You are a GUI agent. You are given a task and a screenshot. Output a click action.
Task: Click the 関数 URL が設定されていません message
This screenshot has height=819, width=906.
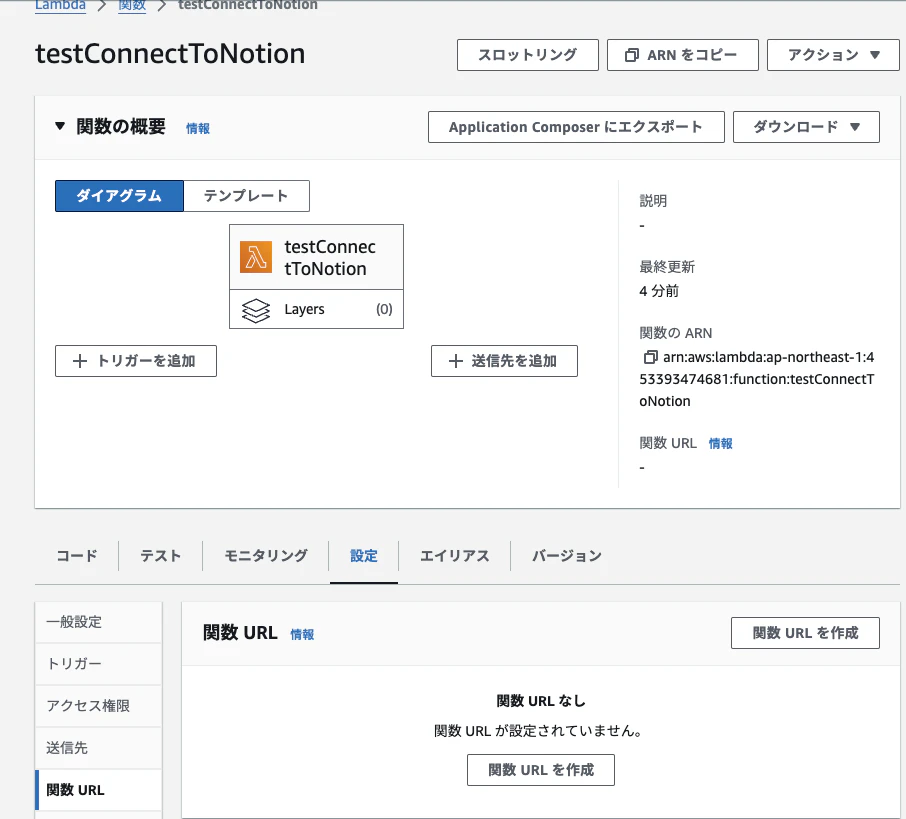tap(538, 731)
